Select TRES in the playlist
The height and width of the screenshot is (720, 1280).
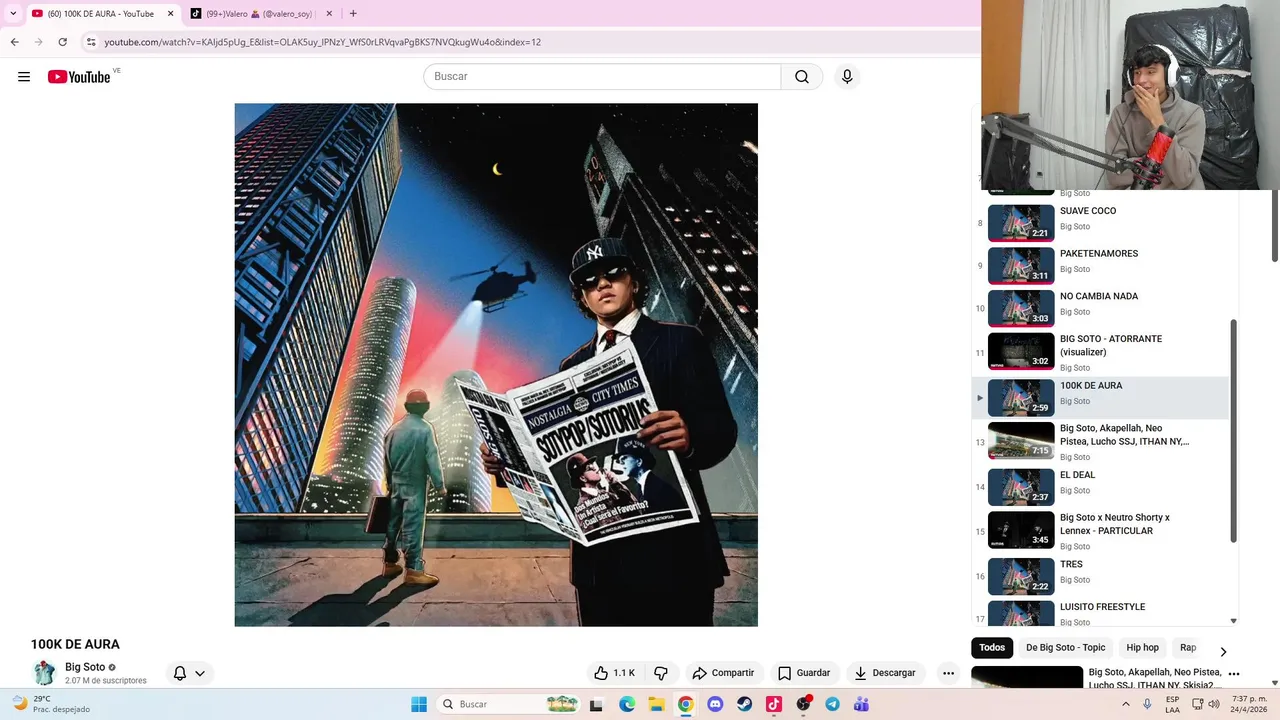pos(1100,576)
